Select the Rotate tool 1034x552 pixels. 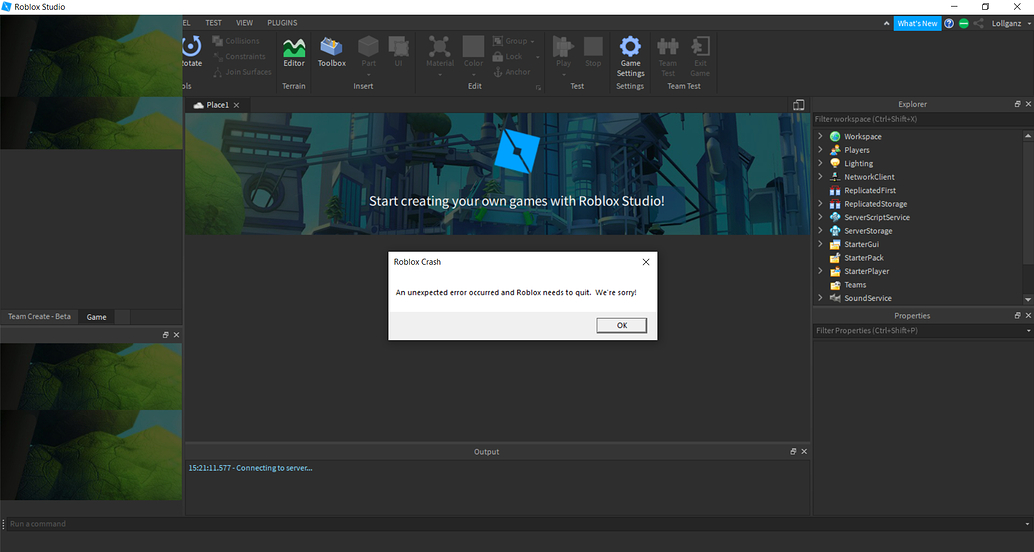(x=191, y=52)
